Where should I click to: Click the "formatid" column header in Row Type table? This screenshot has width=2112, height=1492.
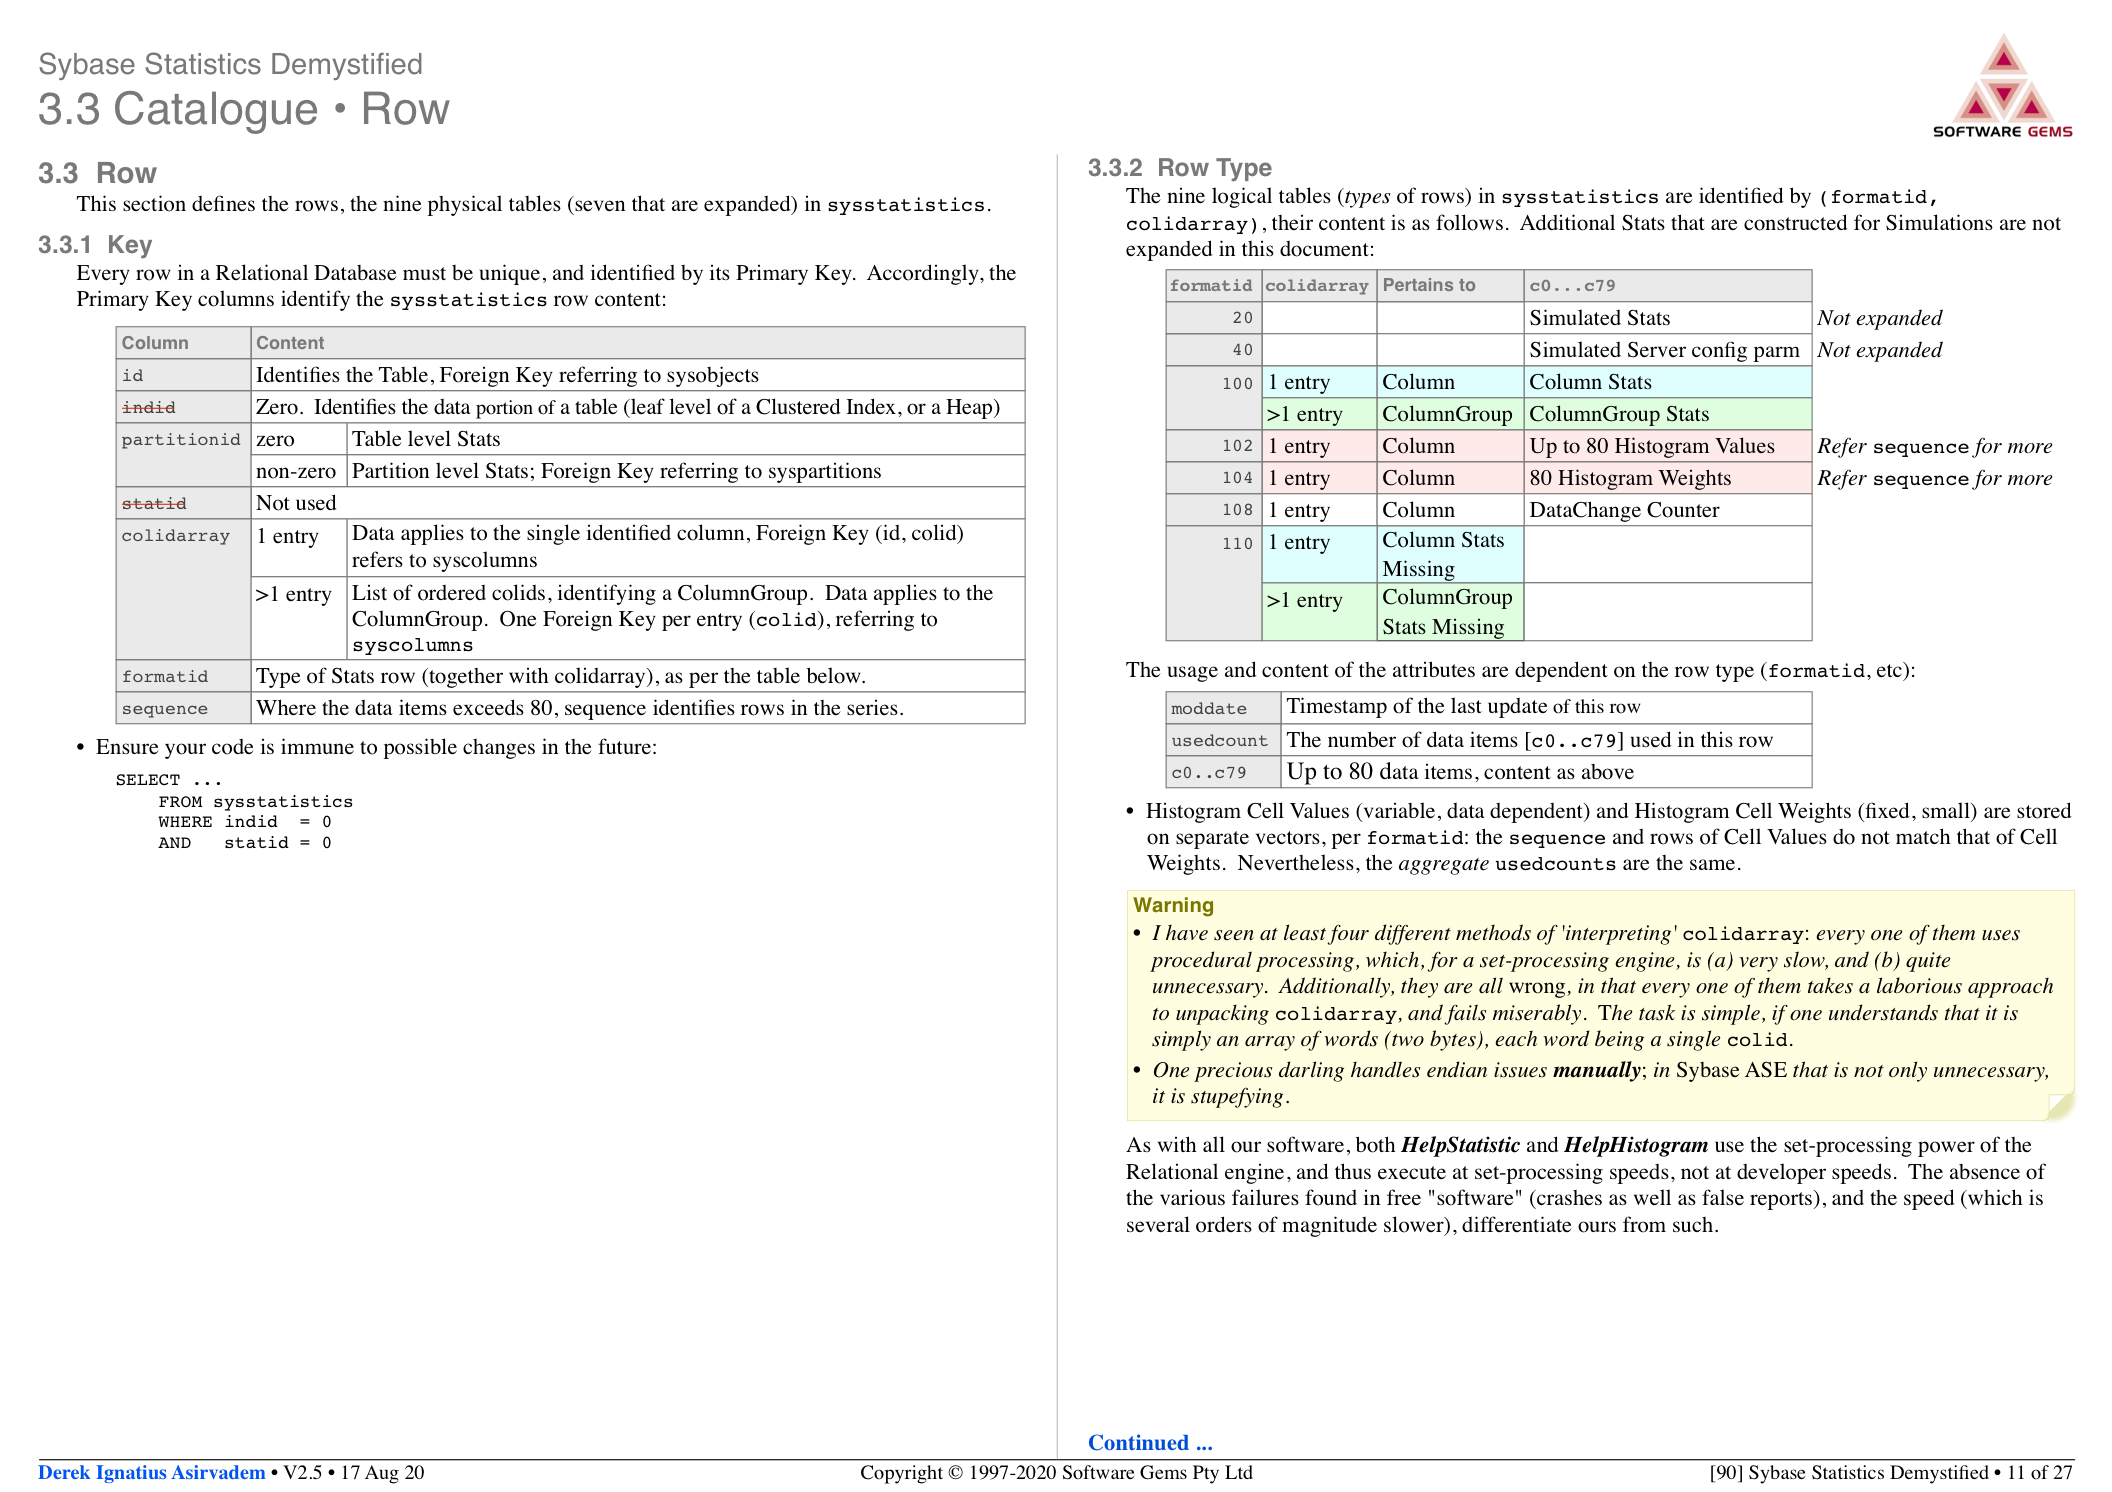[1212, 285]
